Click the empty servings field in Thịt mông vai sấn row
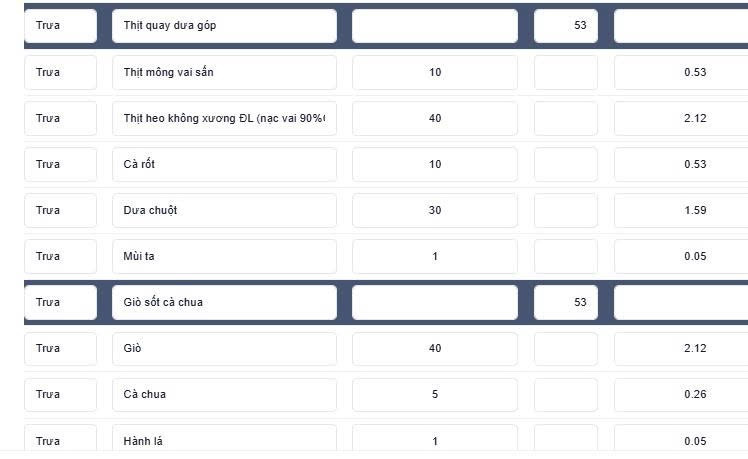Image resolution: width=748 pixels, height=459 pixels. [x=566, y=73]
